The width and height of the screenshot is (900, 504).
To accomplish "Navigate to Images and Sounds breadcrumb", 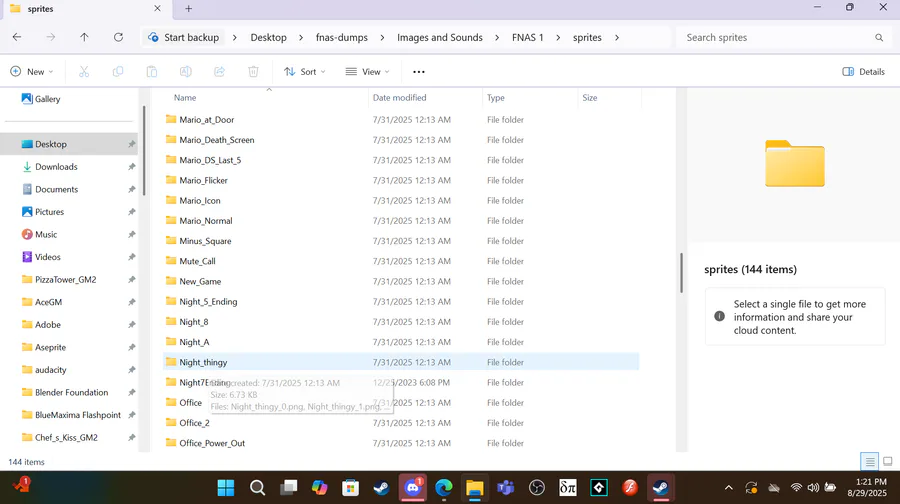I will 440,37.
